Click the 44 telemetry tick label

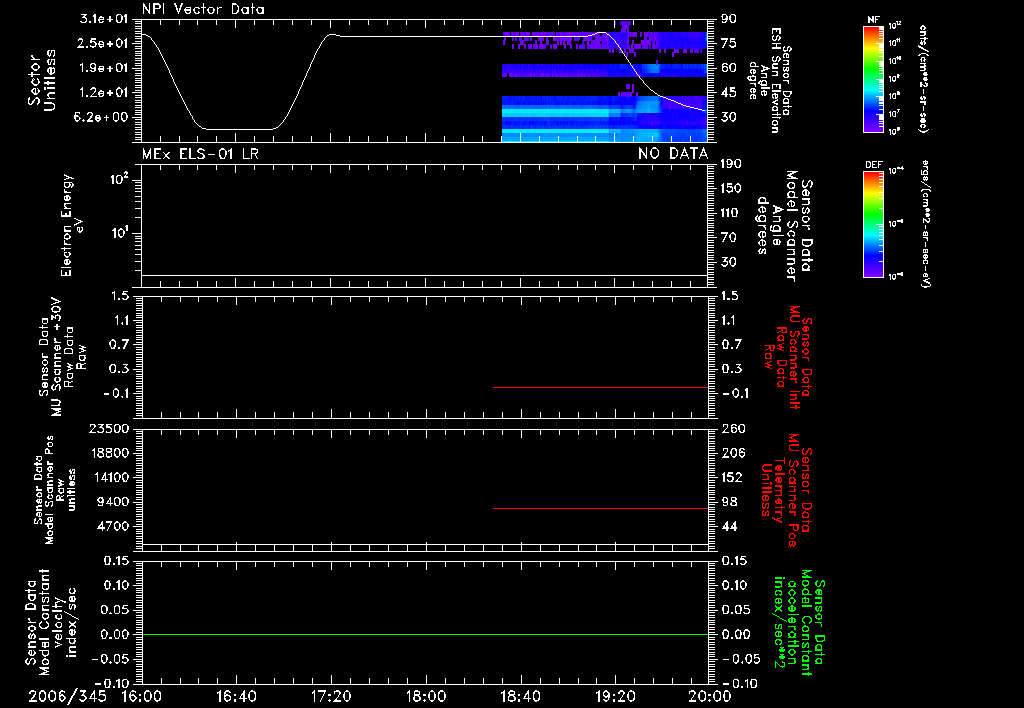click(729, 526)
